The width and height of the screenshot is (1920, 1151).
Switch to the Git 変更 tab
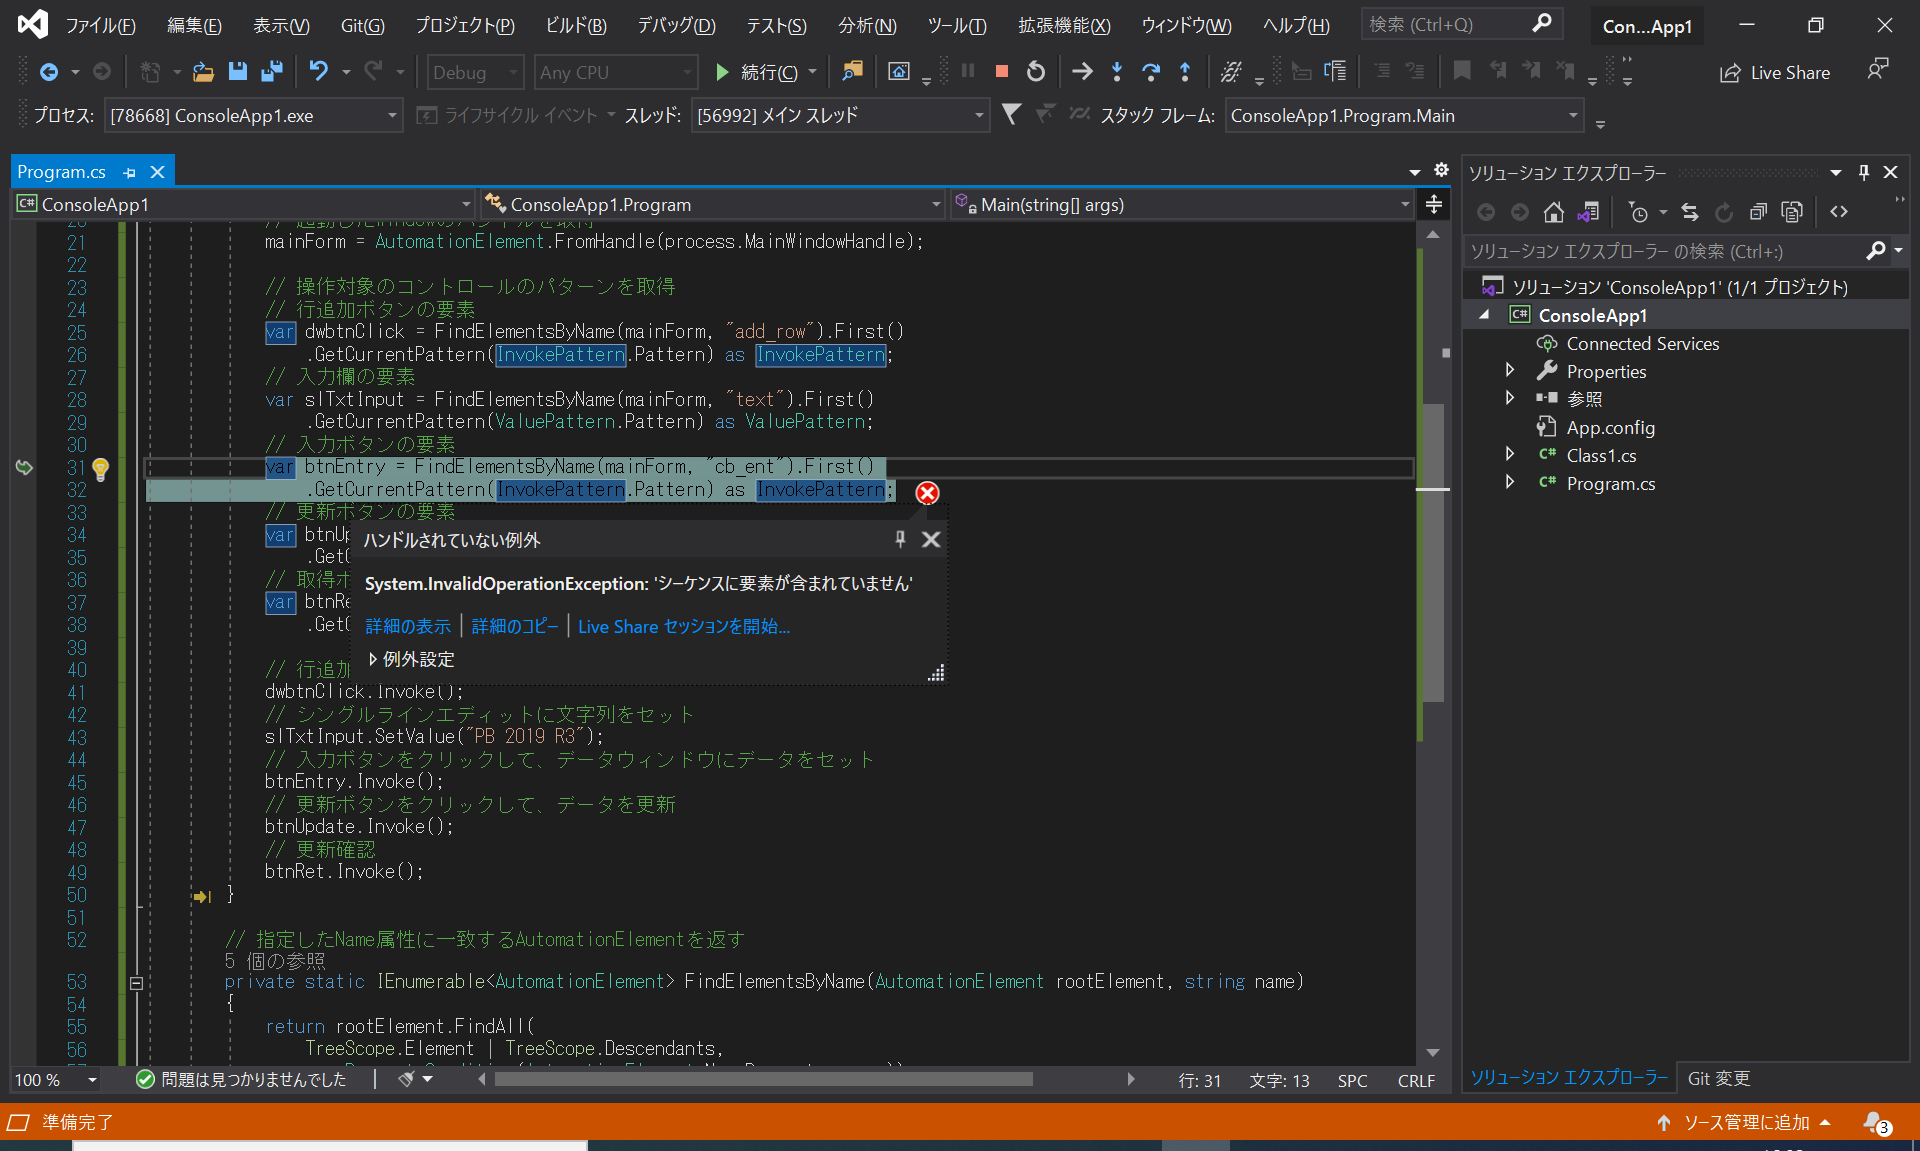tap(1718, 1078)
